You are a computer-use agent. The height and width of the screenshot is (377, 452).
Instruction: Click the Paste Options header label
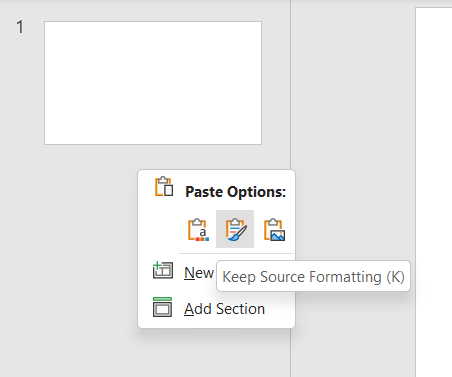[236, 192]
